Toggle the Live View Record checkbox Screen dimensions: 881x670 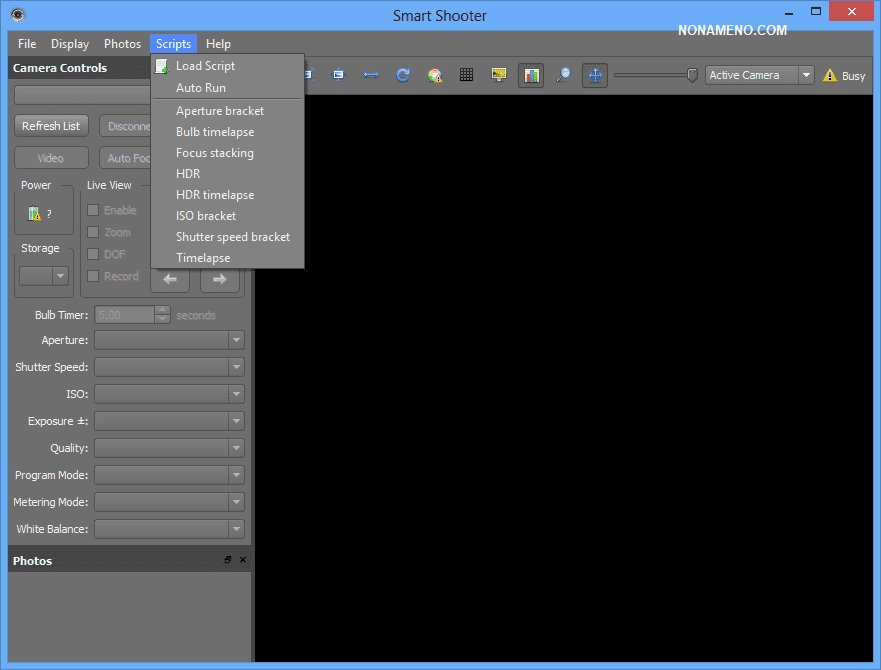pyautogui.click(x=93, y=276)
